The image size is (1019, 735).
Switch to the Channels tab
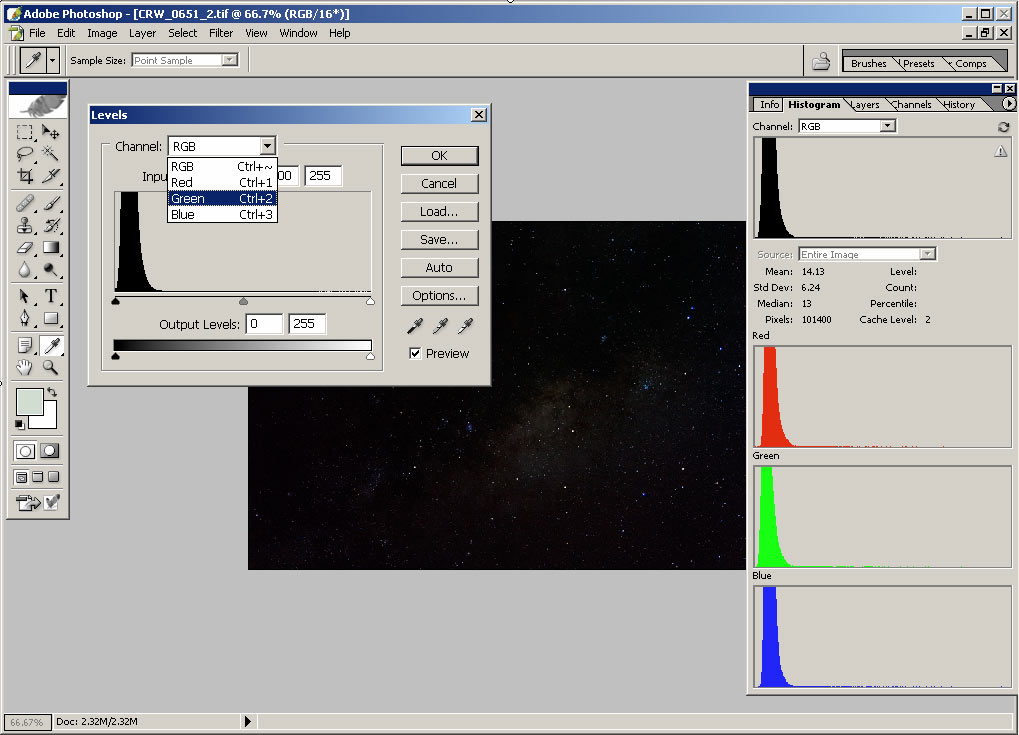click(911, 104)
